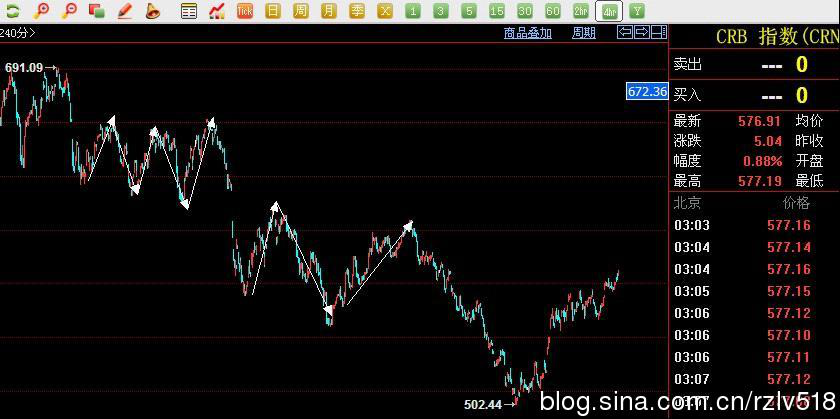The height and width of the screenshot is (419, 840).
Task: Click the left arrow chart navigation button
Action: (x=625, y=32)
